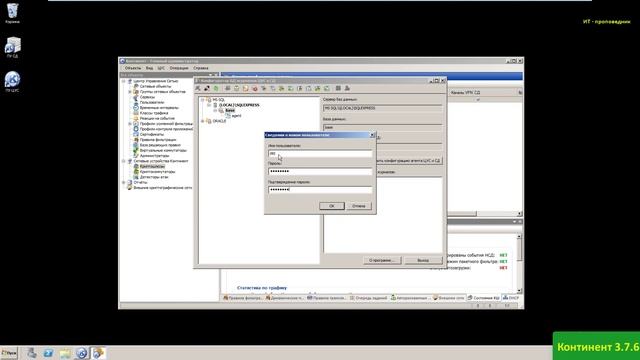The image size is (640, 360).
Task: Expand the Отчеты node
Action: 124,182
